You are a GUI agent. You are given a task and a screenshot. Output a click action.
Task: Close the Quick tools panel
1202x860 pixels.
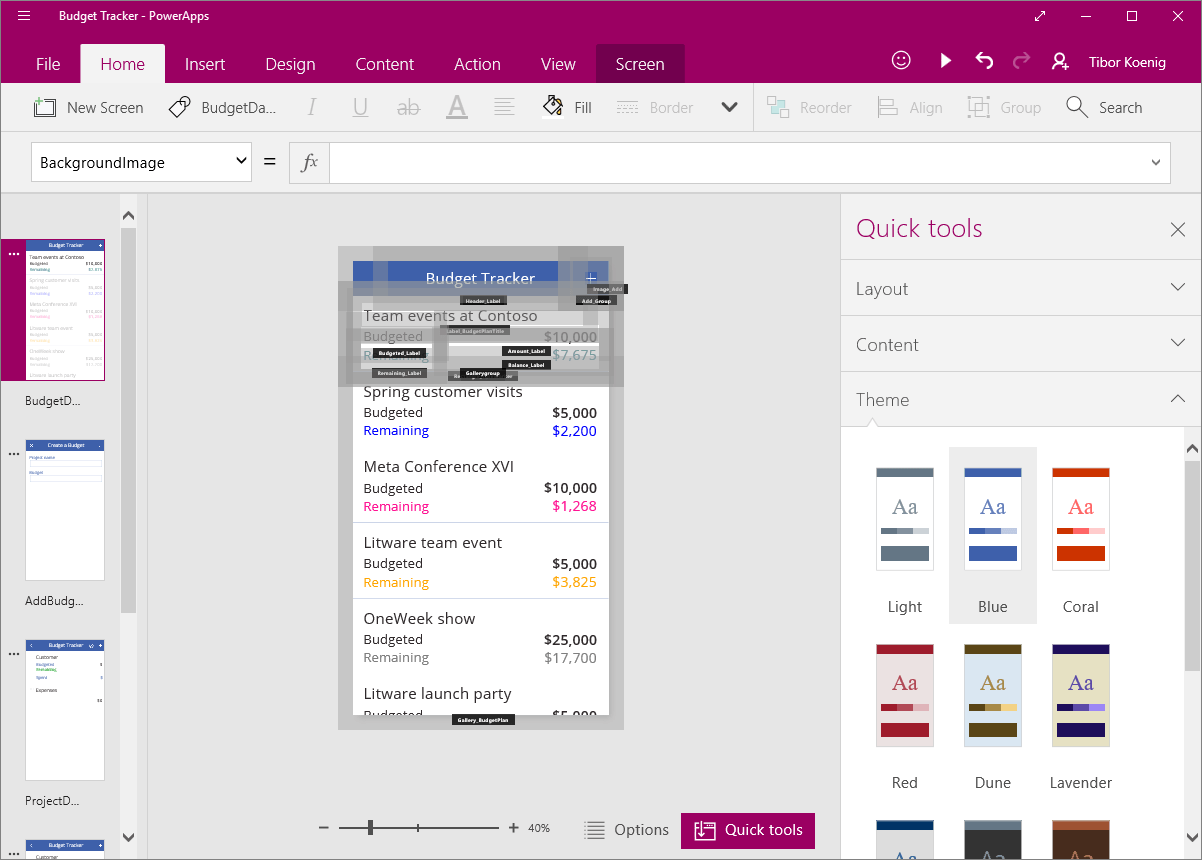point(1178,230)
